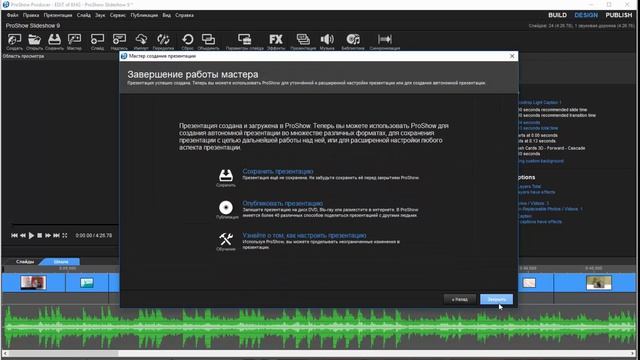640x360 pixels.
Task: Open the Публикация menu
Action: tap(144, 15)
